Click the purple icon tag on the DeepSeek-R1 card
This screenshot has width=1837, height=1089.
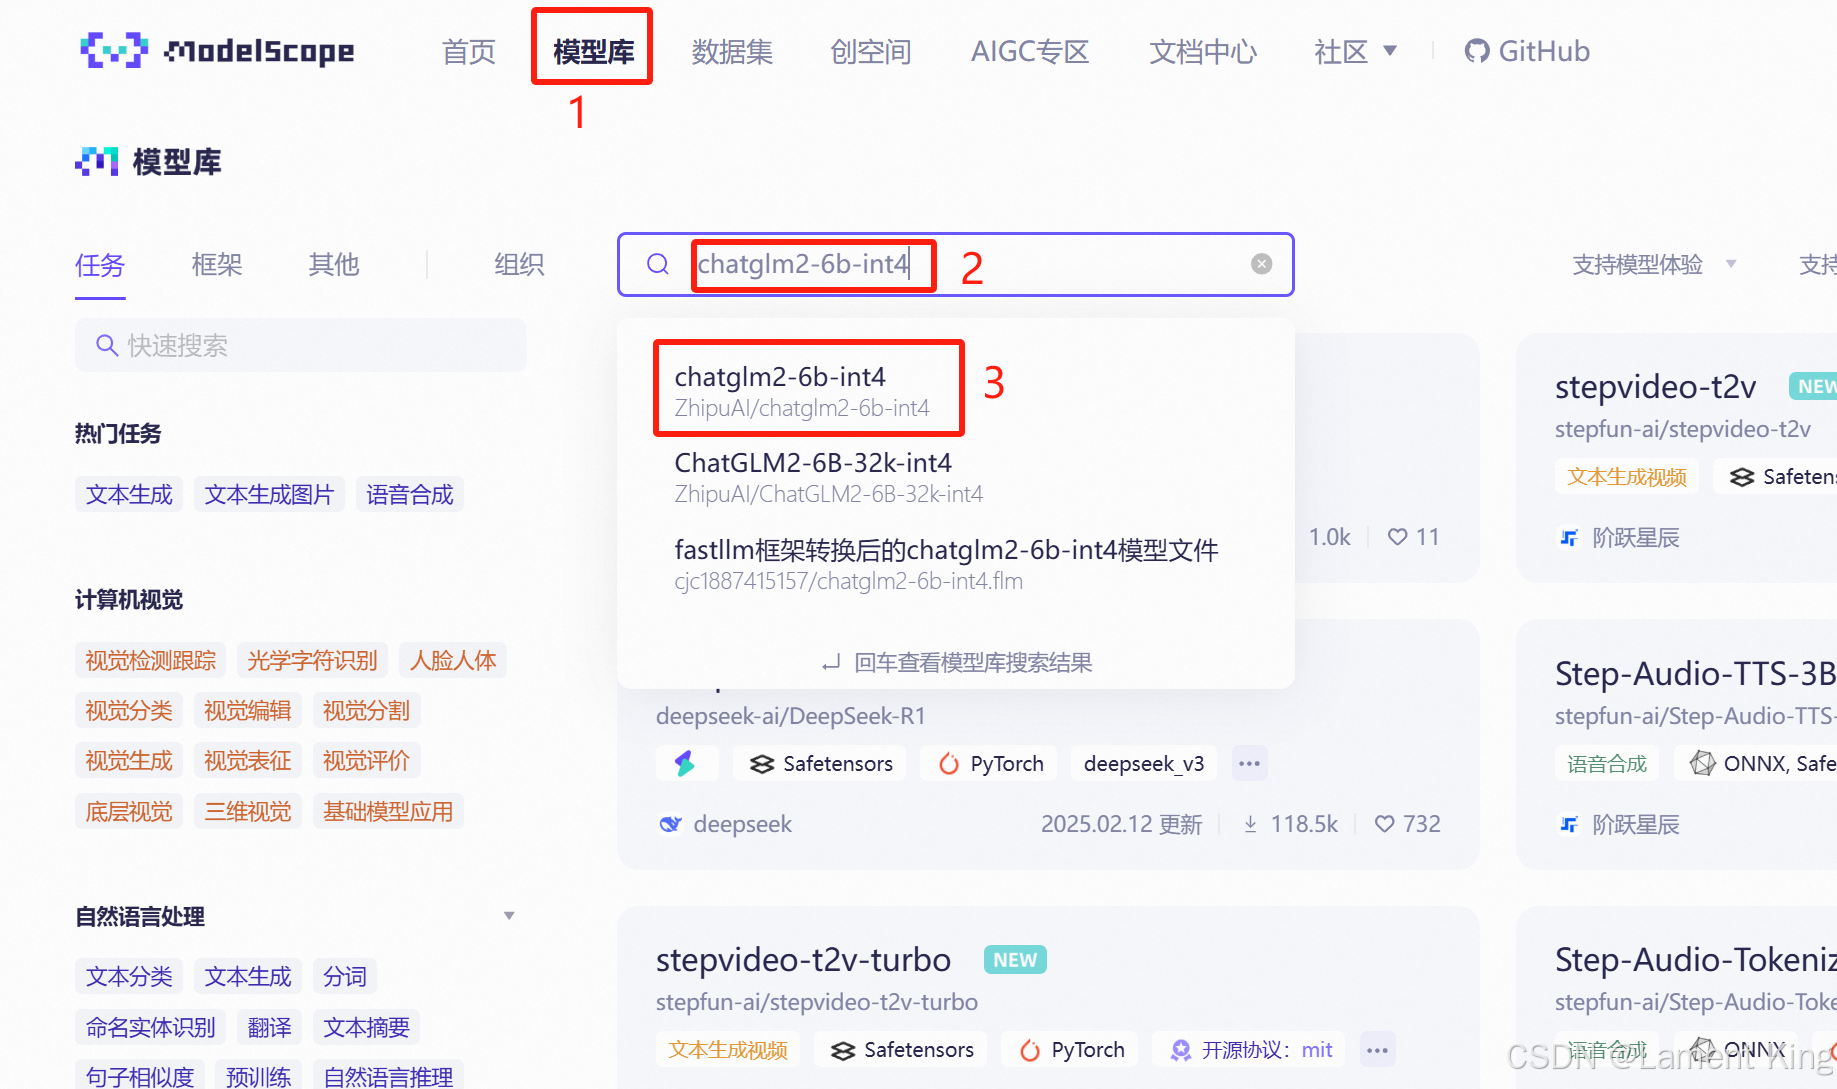[685, 763]
